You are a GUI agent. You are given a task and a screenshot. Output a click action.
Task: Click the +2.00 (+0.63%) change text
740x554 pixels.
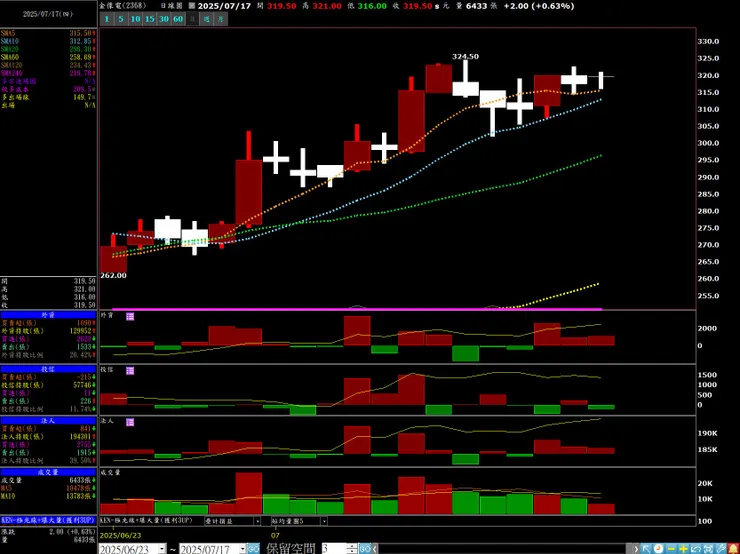click(x=539, y=6)
